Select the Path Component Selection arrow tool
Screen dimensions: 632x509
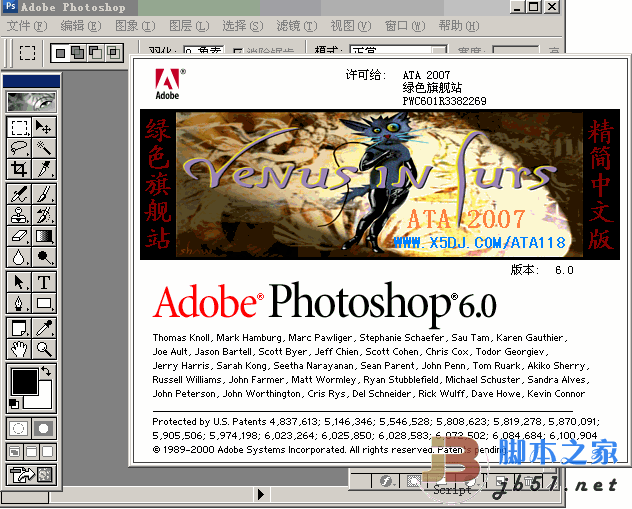pos(19,282)
